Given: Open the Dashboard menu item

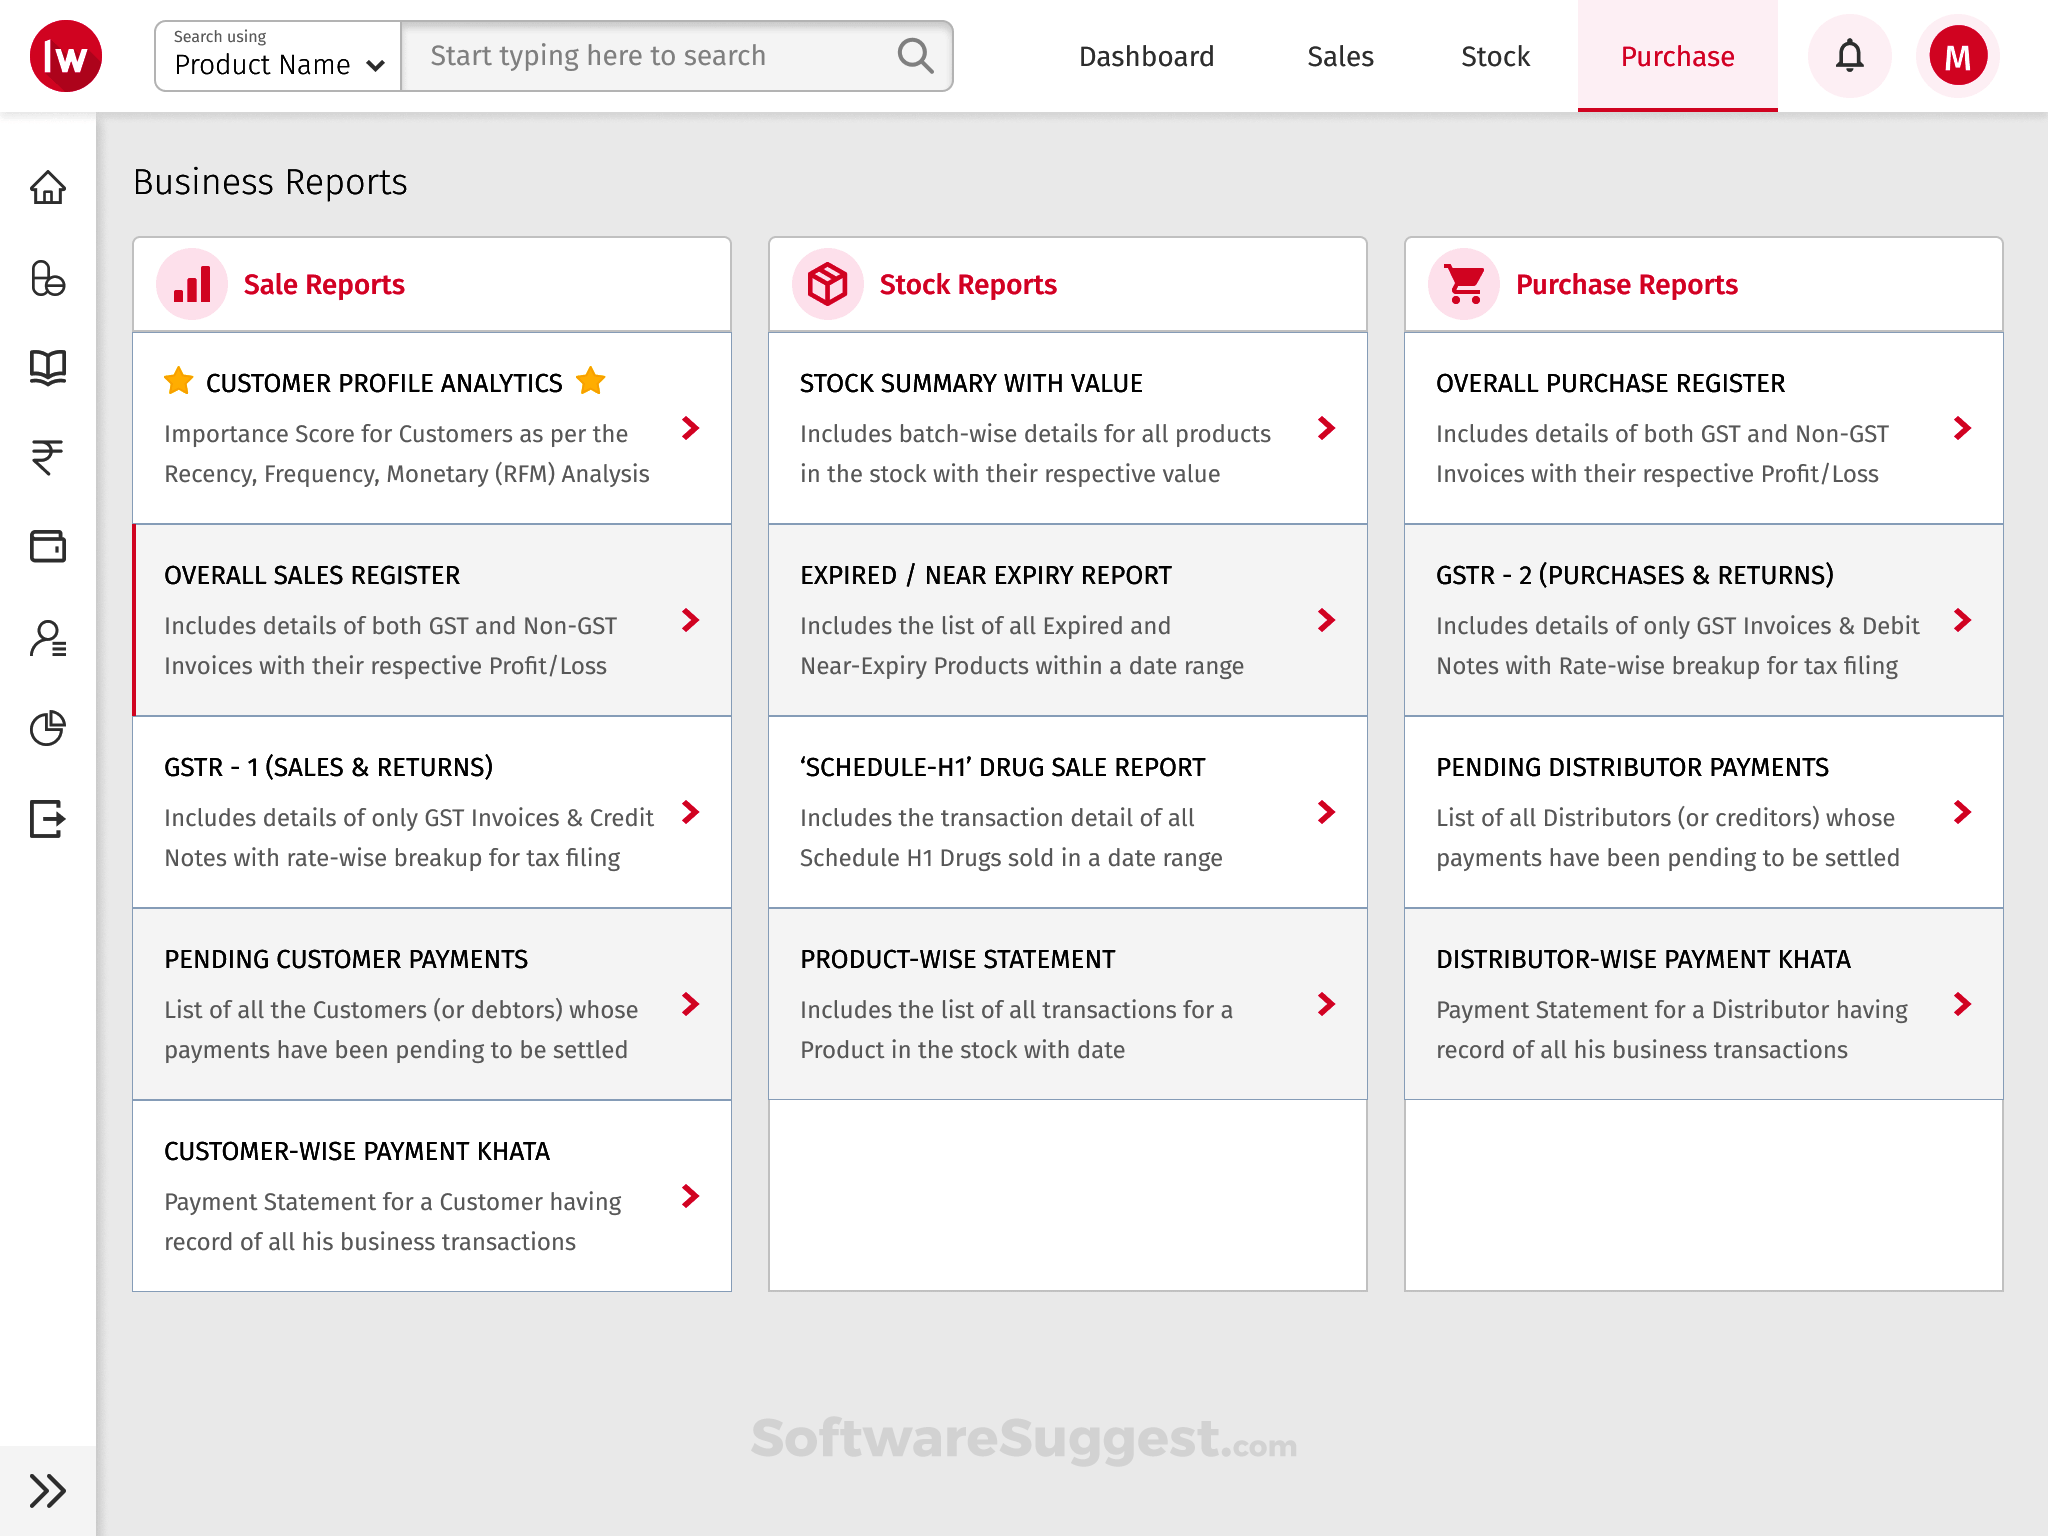Looking at the screenshot, I should [x=1146, y=56].
